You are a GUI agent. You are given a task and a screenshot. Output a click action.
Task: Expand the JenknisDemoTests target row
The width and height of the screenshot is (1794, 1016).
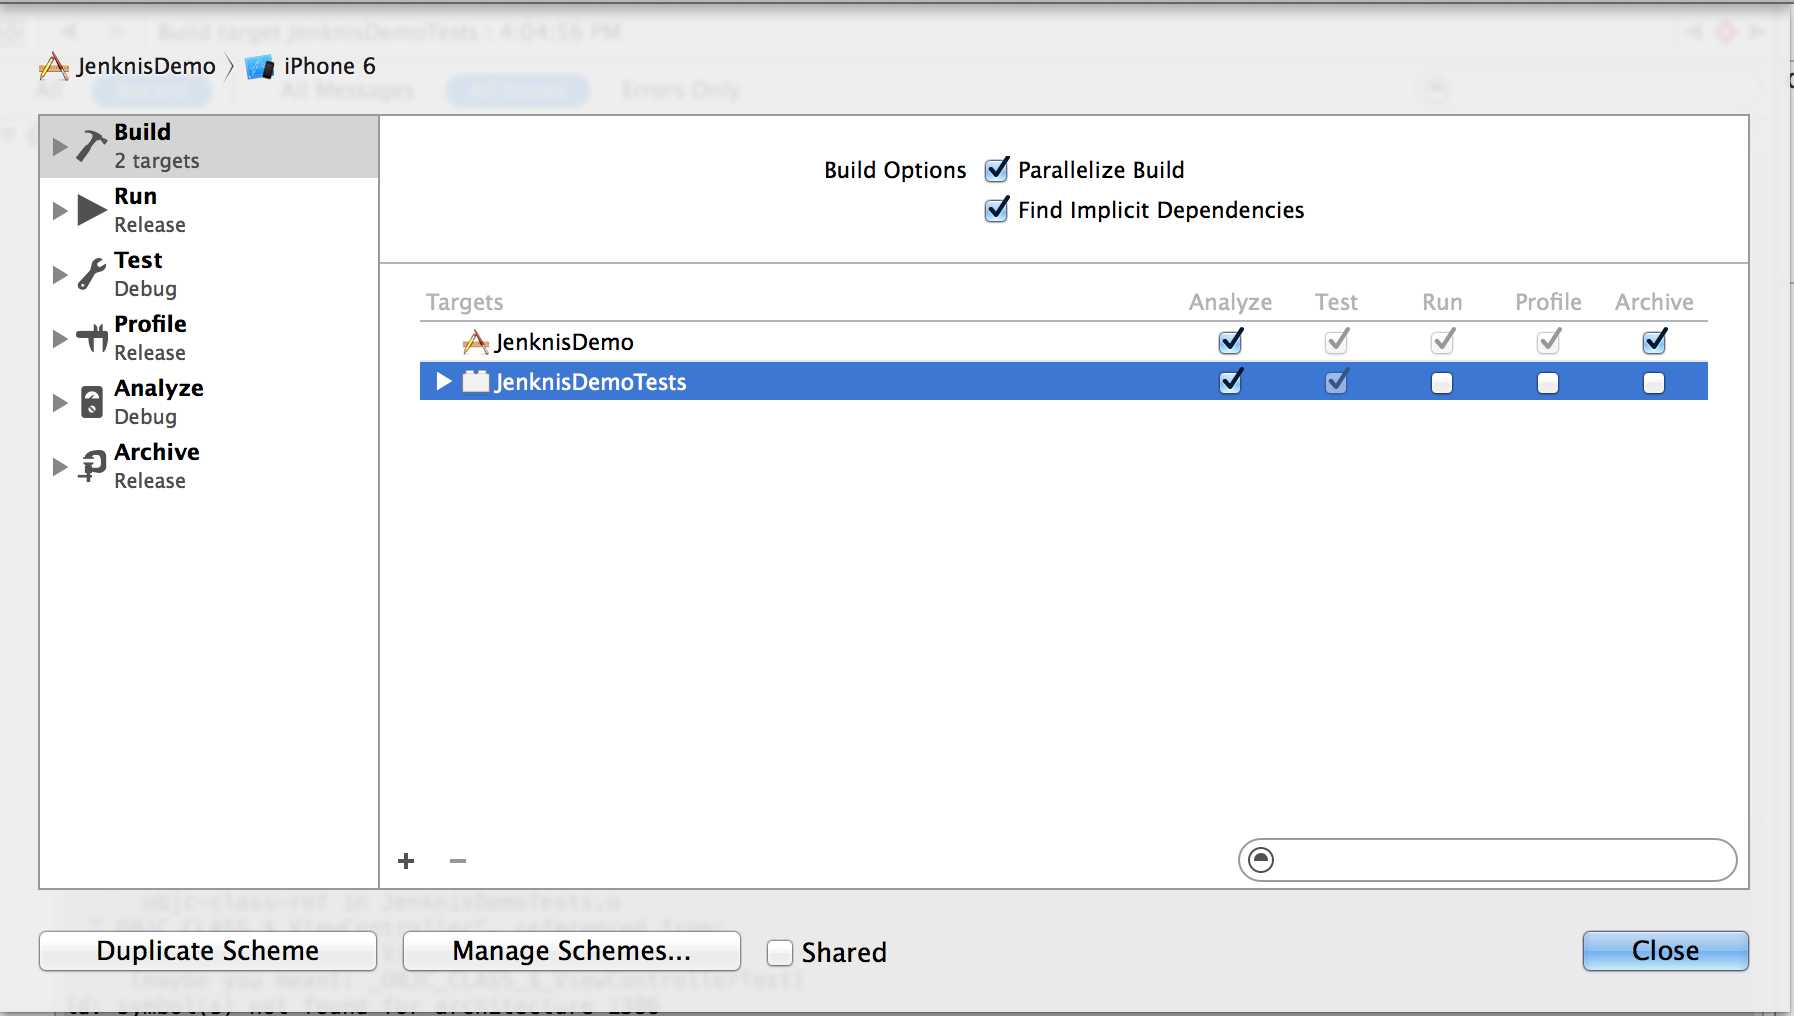pos(444,381)
